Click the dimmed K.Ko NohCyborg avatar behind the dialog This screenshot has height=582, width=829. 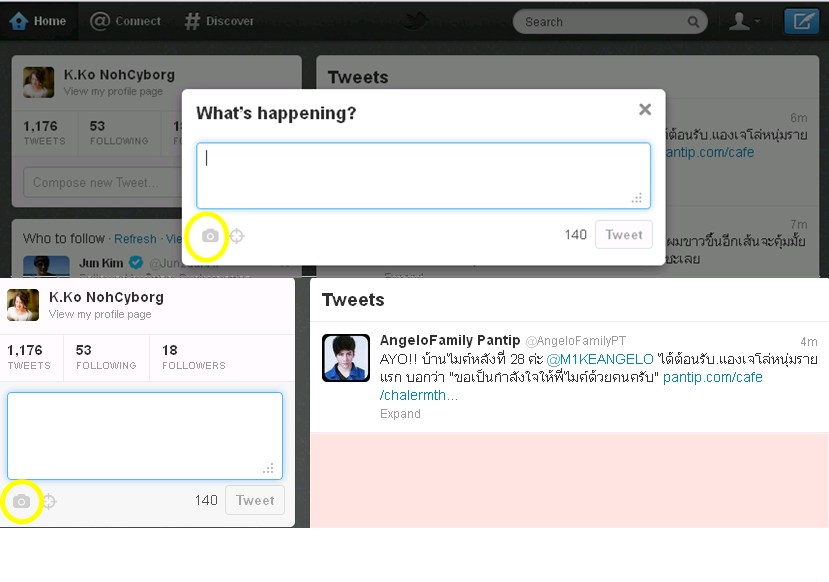point(39,82)
